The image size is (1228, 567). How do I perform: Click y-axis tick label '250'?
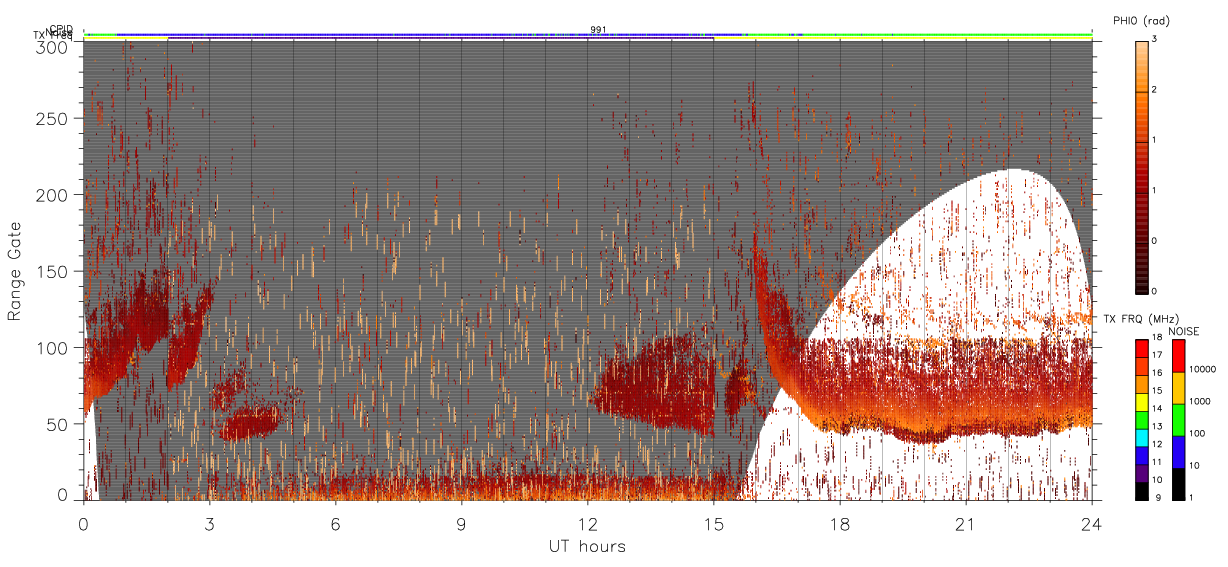pos(51,118)
